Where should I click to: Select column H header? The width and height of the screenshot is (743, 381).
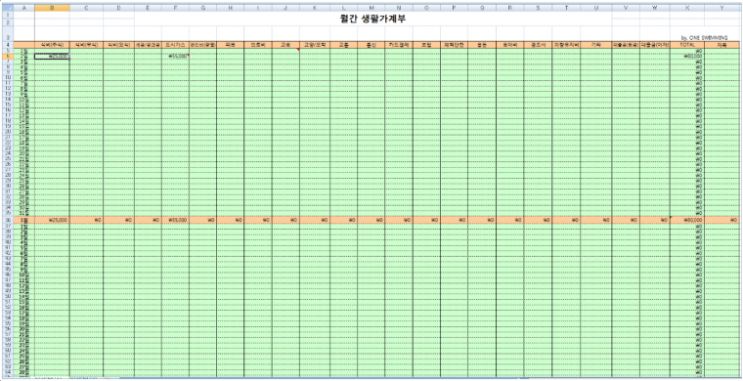point(230,8)
